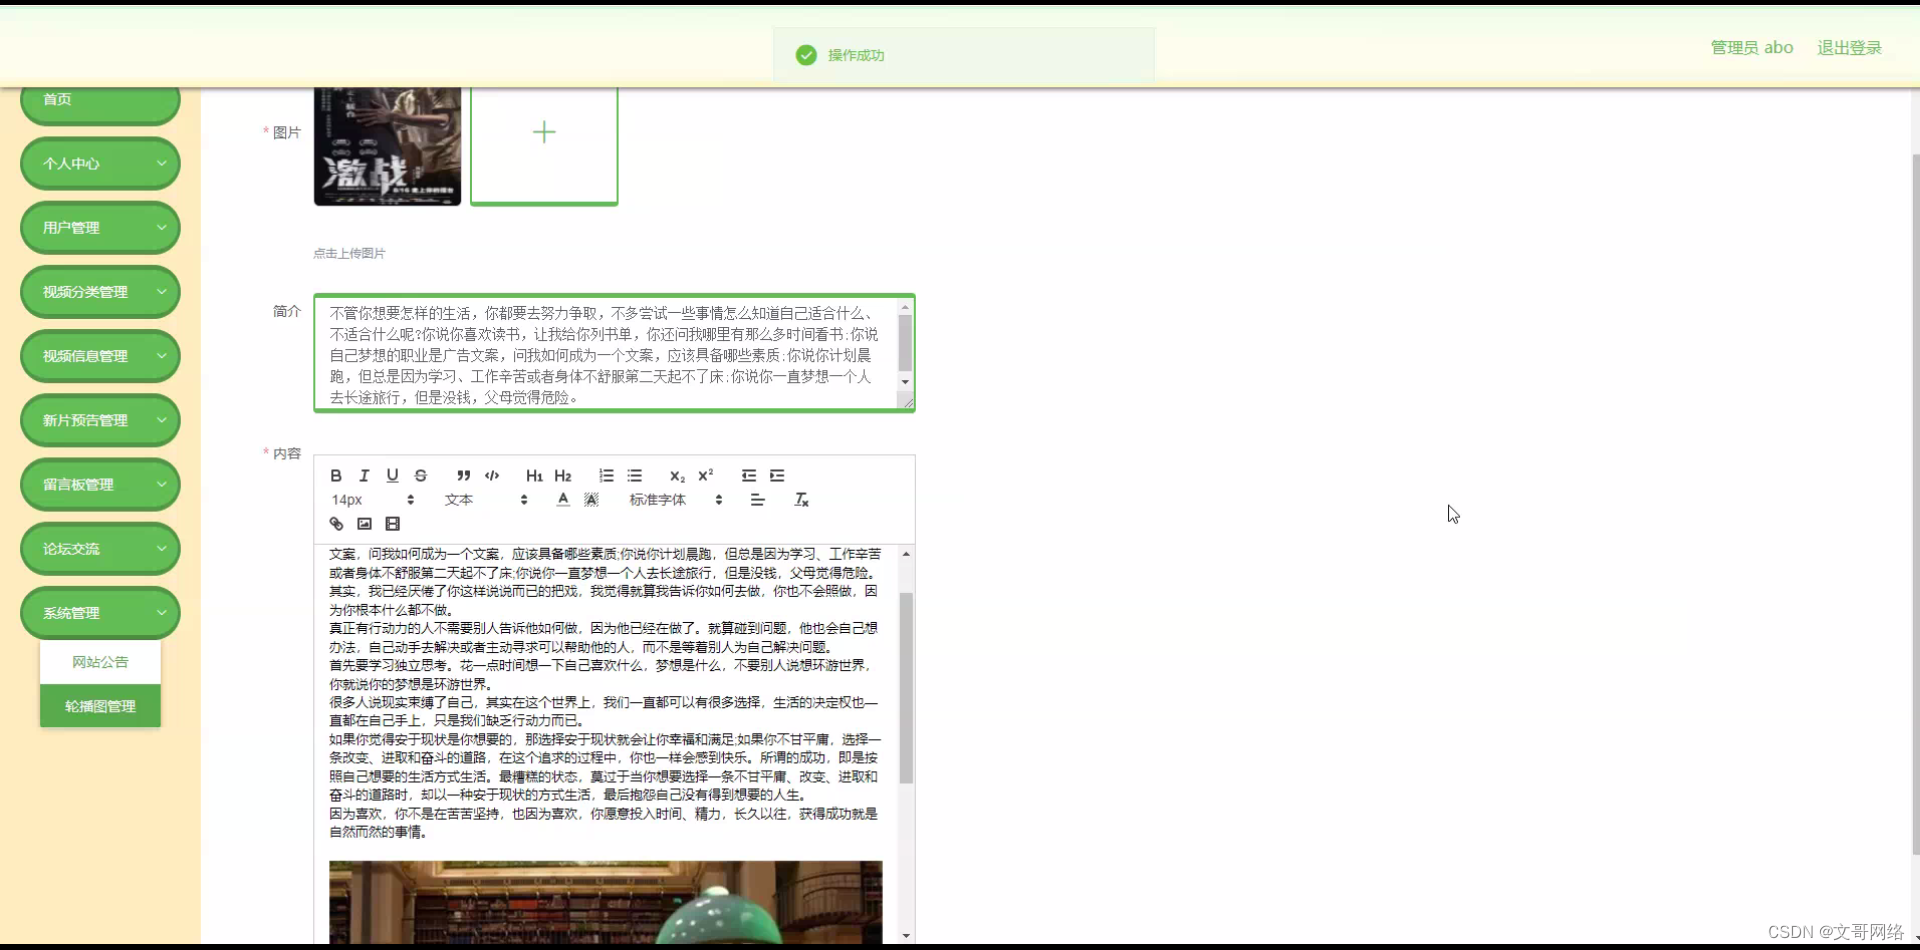This screenshot has height=950, width=1920.
Task: Toggle strikethrough formatting
Action: [x=421, y=476]
